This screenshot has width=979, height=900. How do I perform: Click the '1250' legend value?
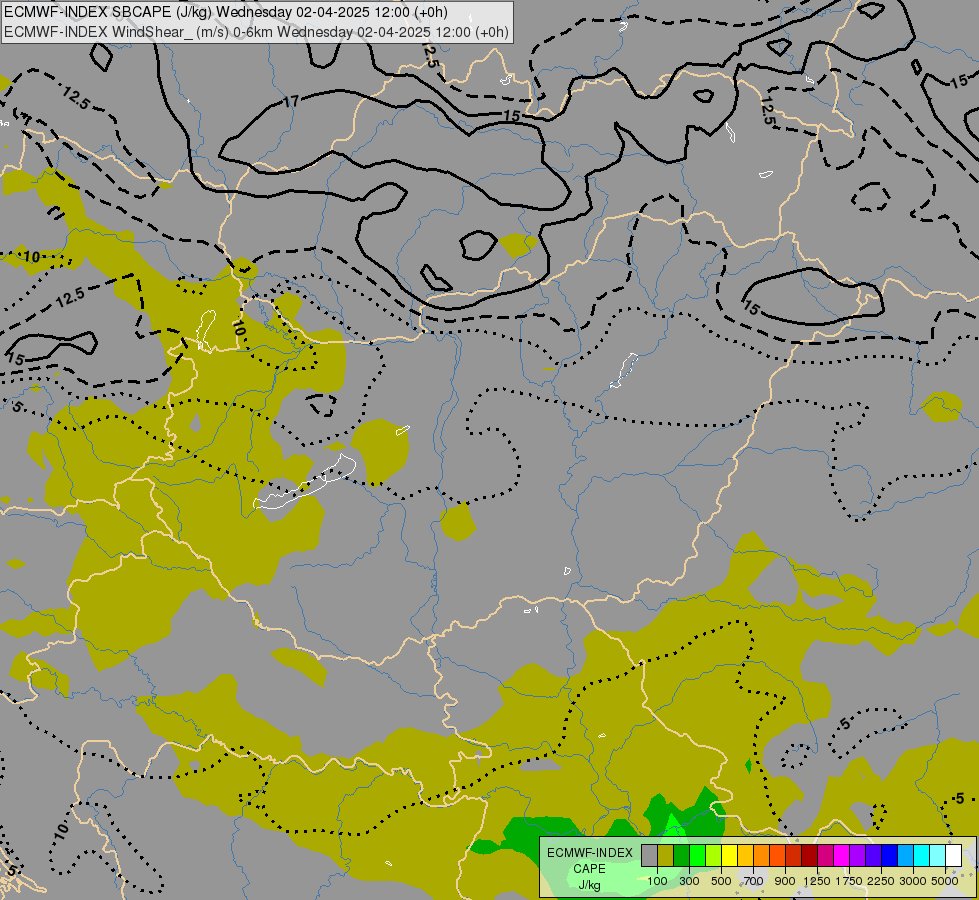(x=817, y=881)
